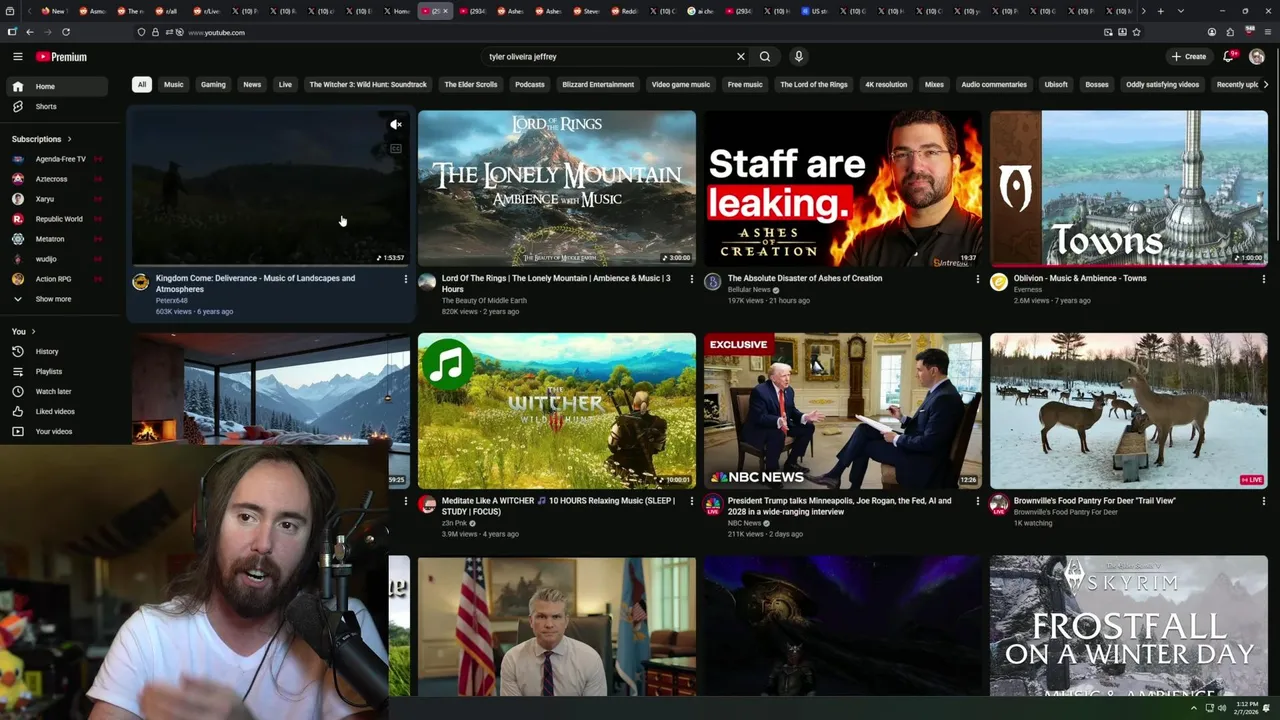Screen dimensions: 1280x720
Task: Go back using the browser back arrow
Action: click(x=29, y=32)
